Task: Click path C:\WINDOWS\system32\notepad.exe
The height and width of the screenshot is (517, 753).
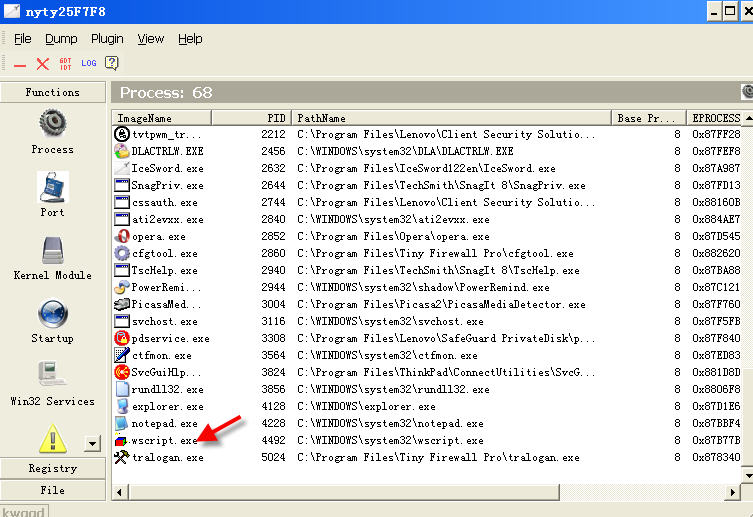Action: pyautogui.click(x=390, y=423)
